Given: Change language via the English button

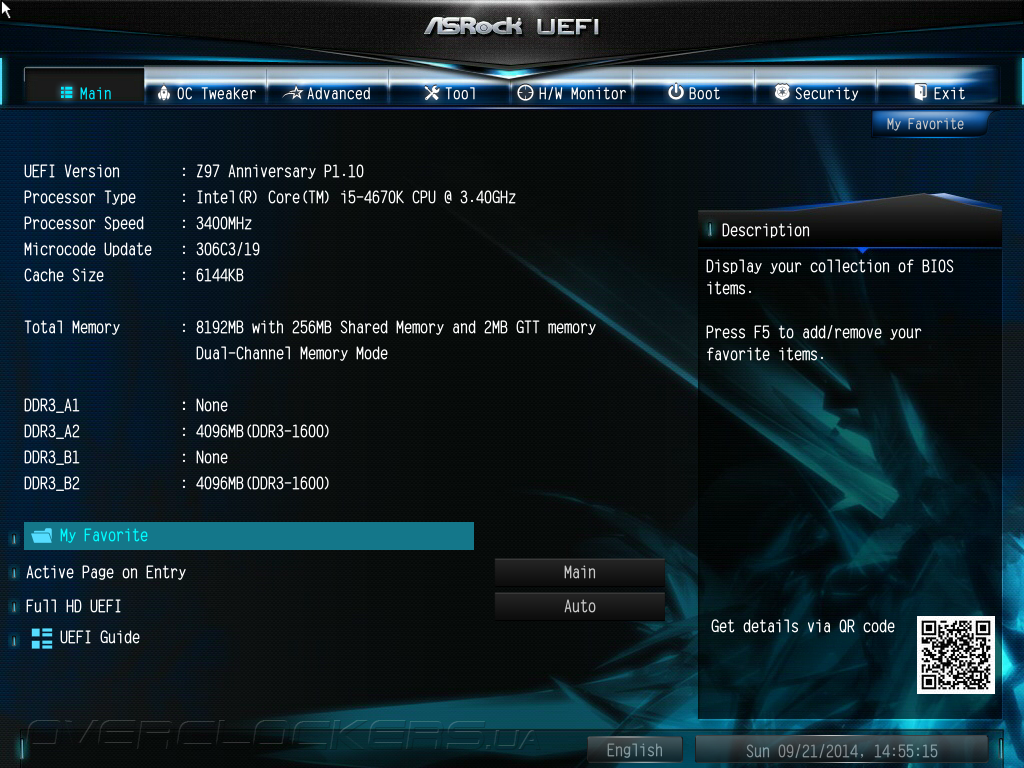Looking at the screenshot, I should [635, 750].
